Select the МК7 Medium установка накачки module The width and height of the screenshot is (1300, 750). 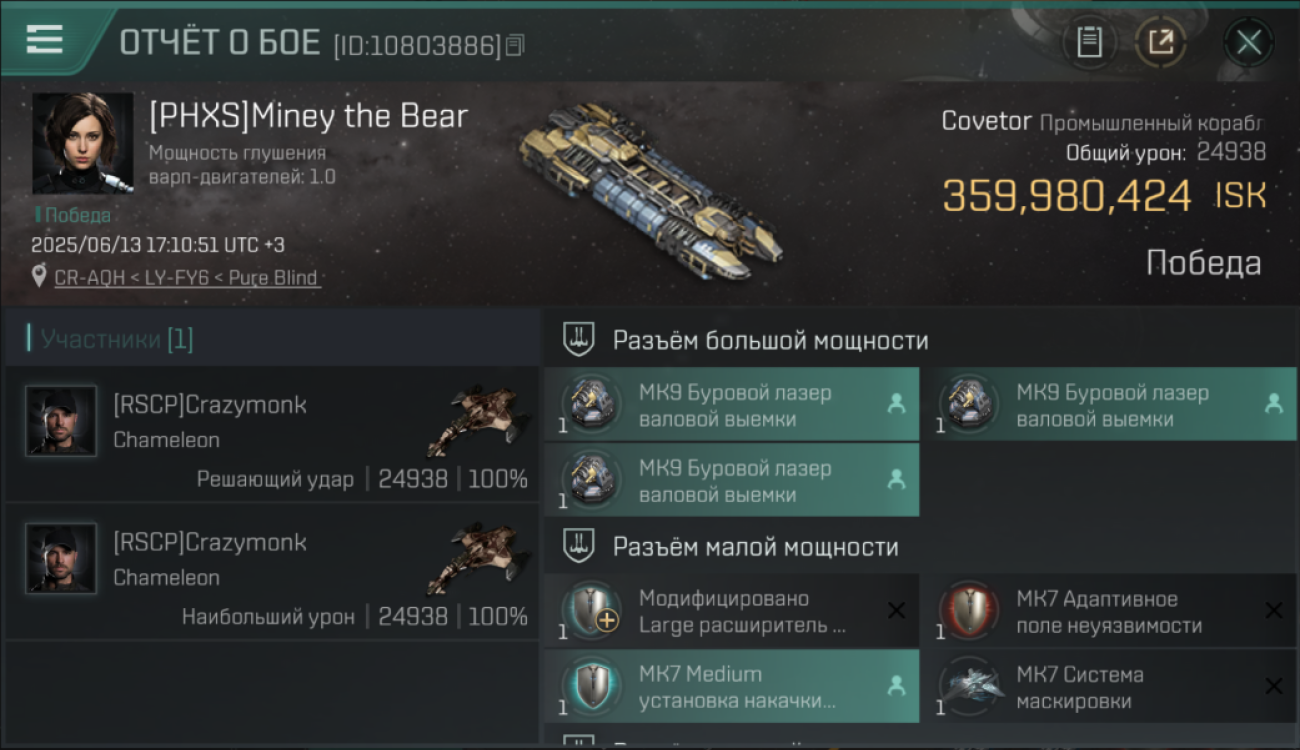coord(731,686)
